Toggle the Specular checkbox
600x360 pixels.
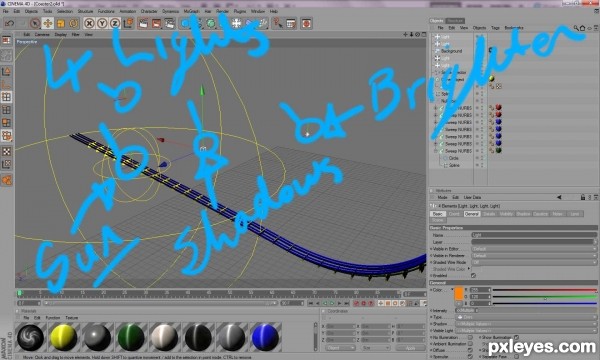point(470,357)
